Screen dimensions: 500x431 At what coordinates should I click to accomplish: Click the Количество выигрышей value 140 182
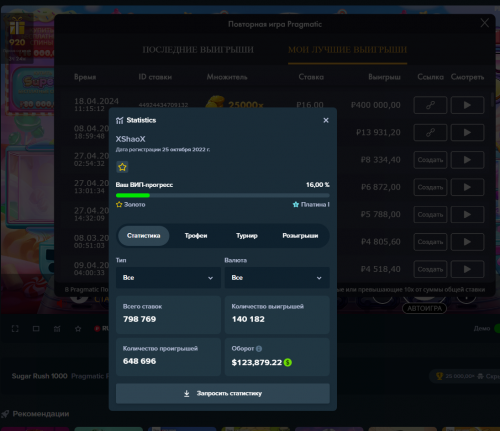tap(248, 319)
